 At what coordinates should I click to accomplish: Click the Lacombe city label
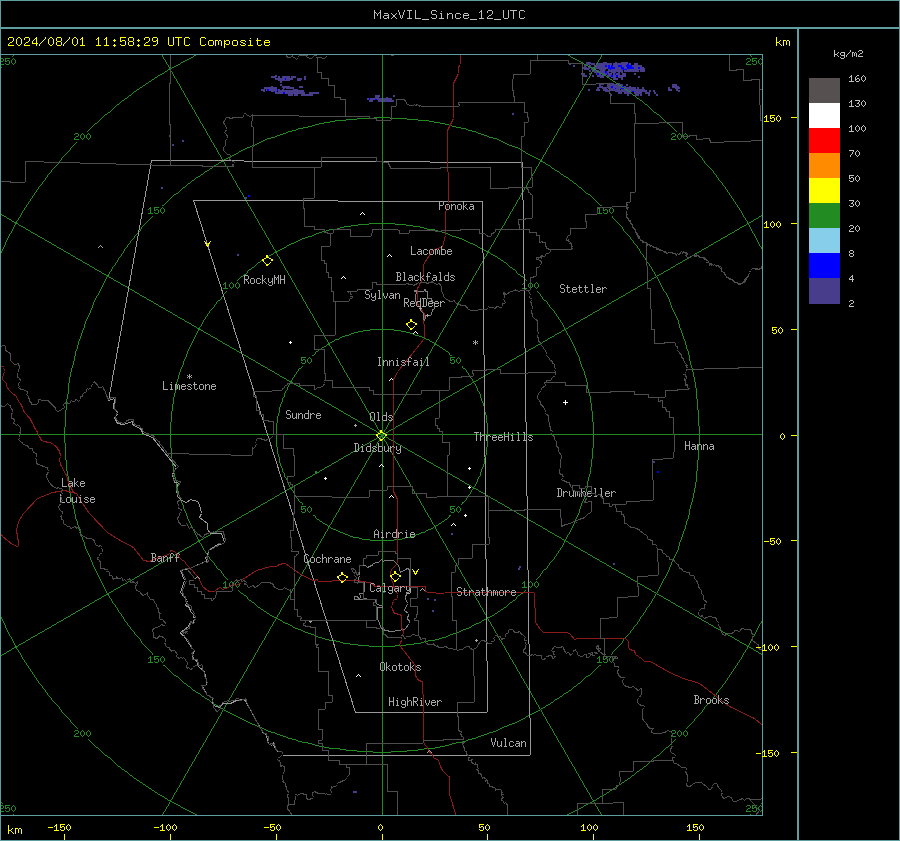point(431,251)
